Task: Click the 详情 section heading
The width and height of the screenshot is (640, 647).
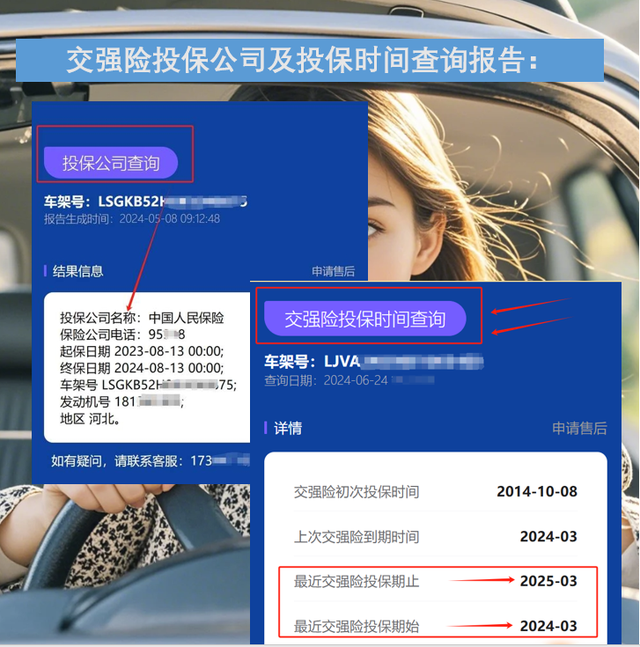Action: 288,428
